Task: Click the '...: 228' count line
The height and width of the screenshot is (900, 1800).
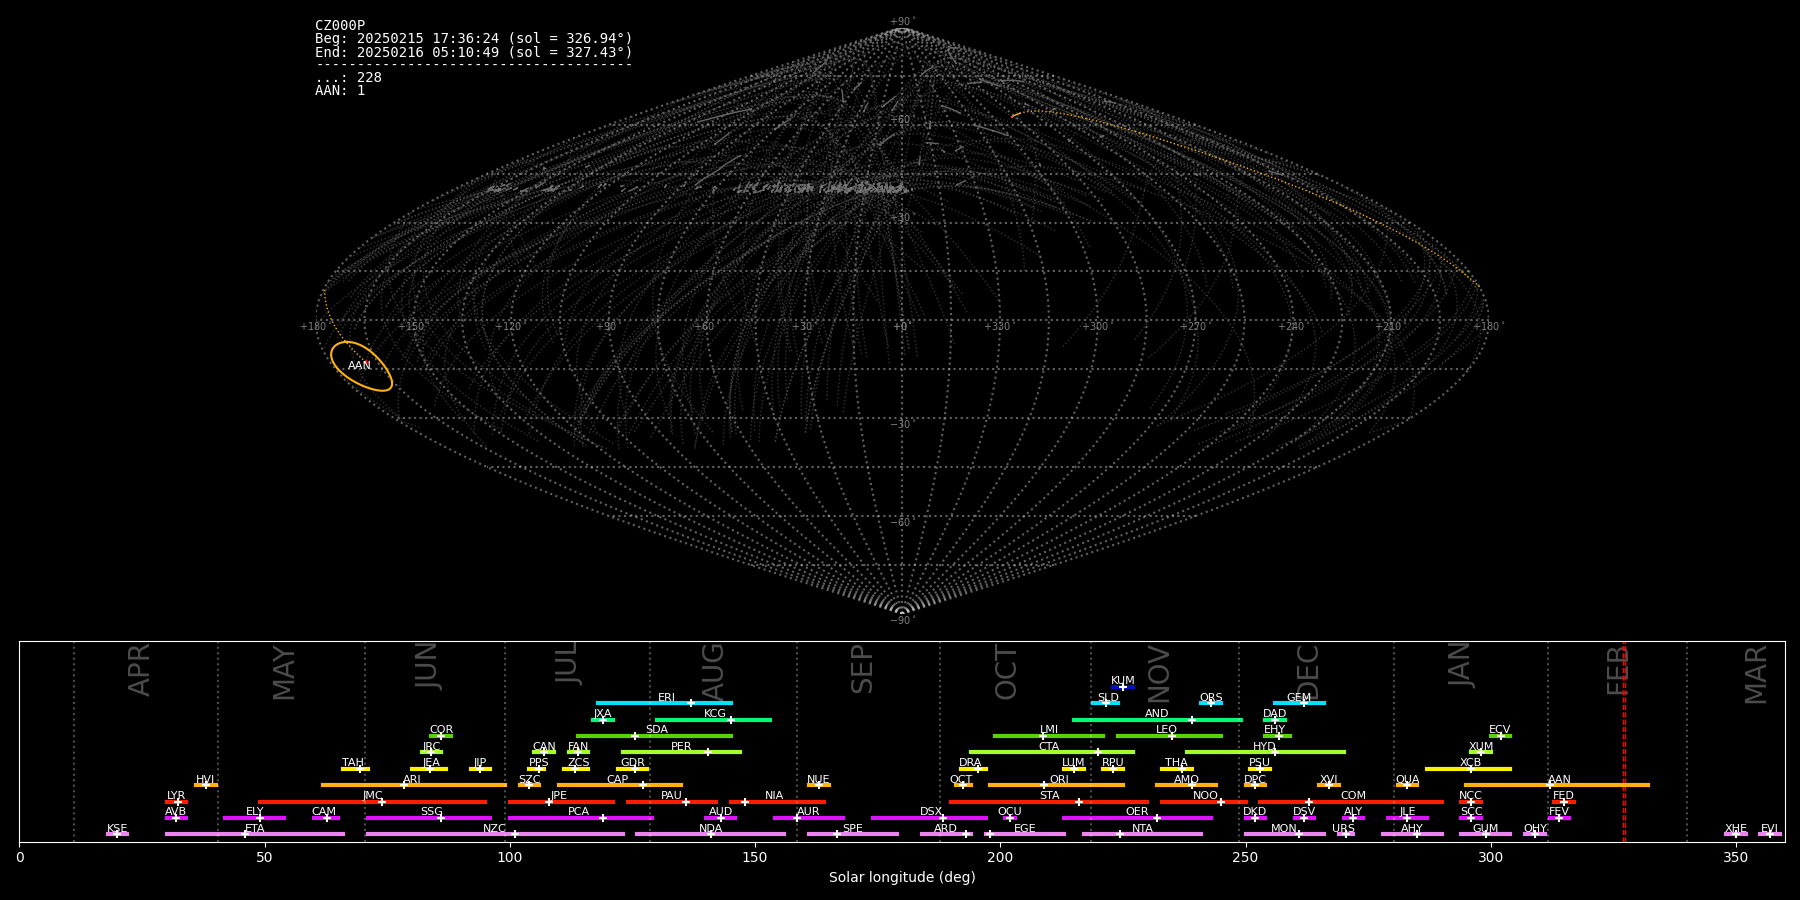Action: [x=348, y=78]
